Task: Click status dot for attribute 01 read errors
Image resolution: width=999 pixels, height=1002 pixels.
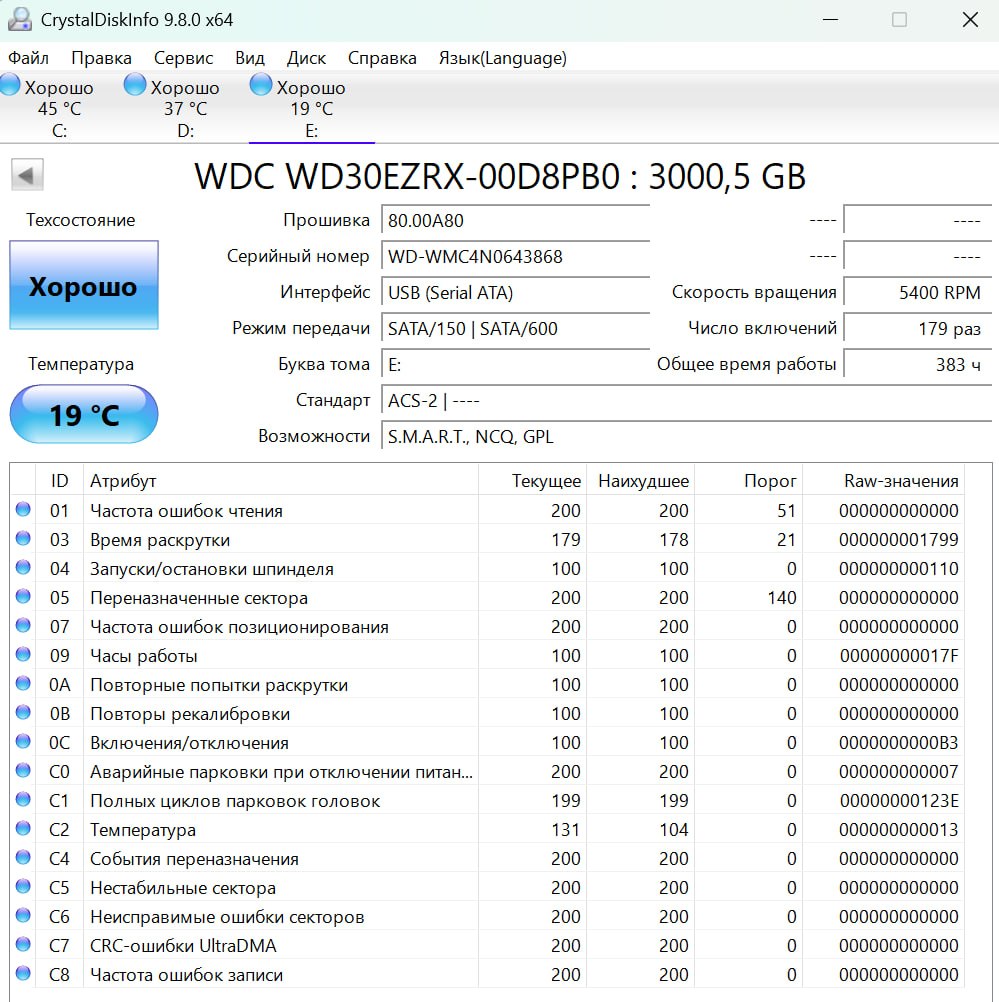Action: coord(23,509)
